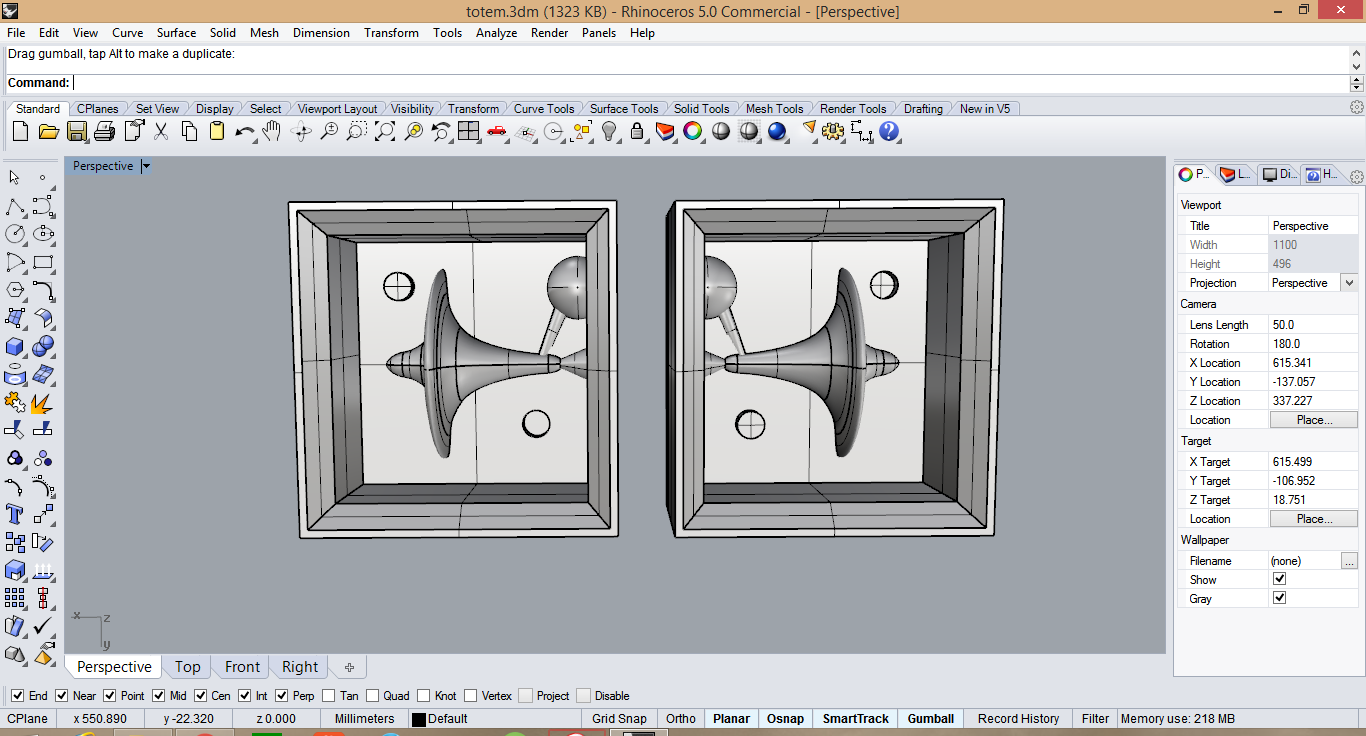Click the Undo arrow icon
The height and width of the screenshot is (736, 1366).
245,131
